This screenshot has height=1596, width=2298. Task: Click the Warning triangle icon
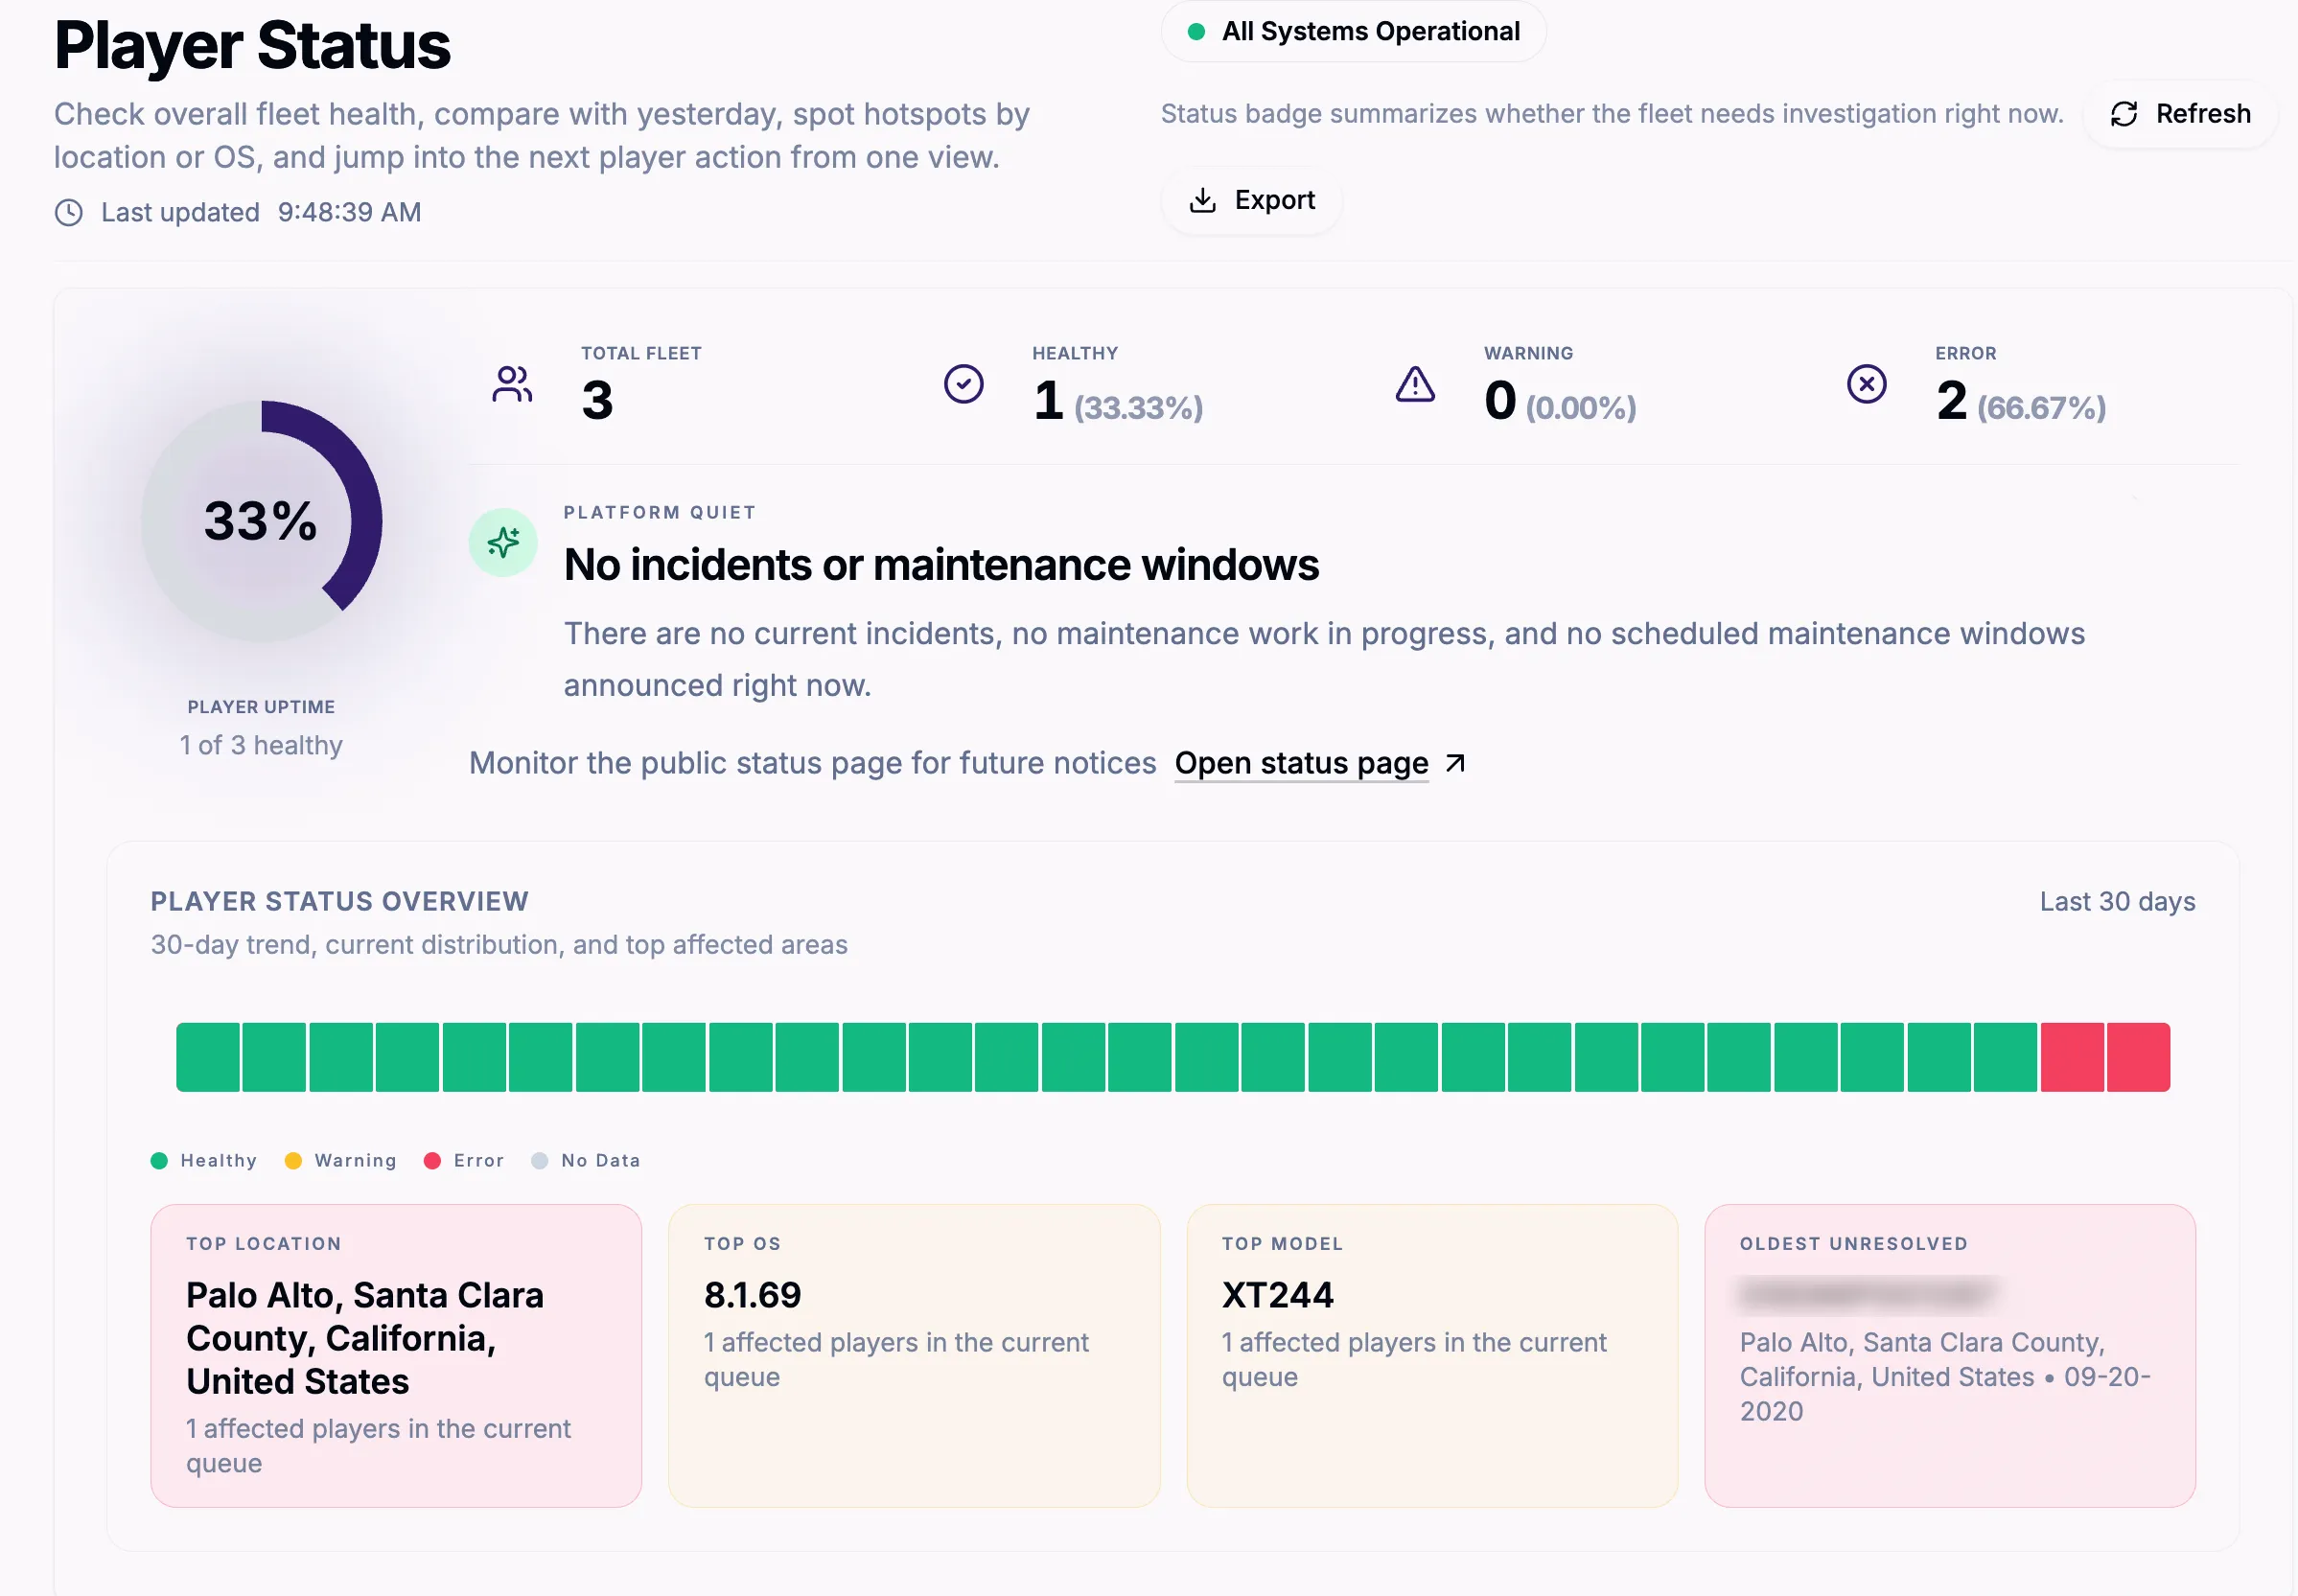click(x=1415, y=384)
